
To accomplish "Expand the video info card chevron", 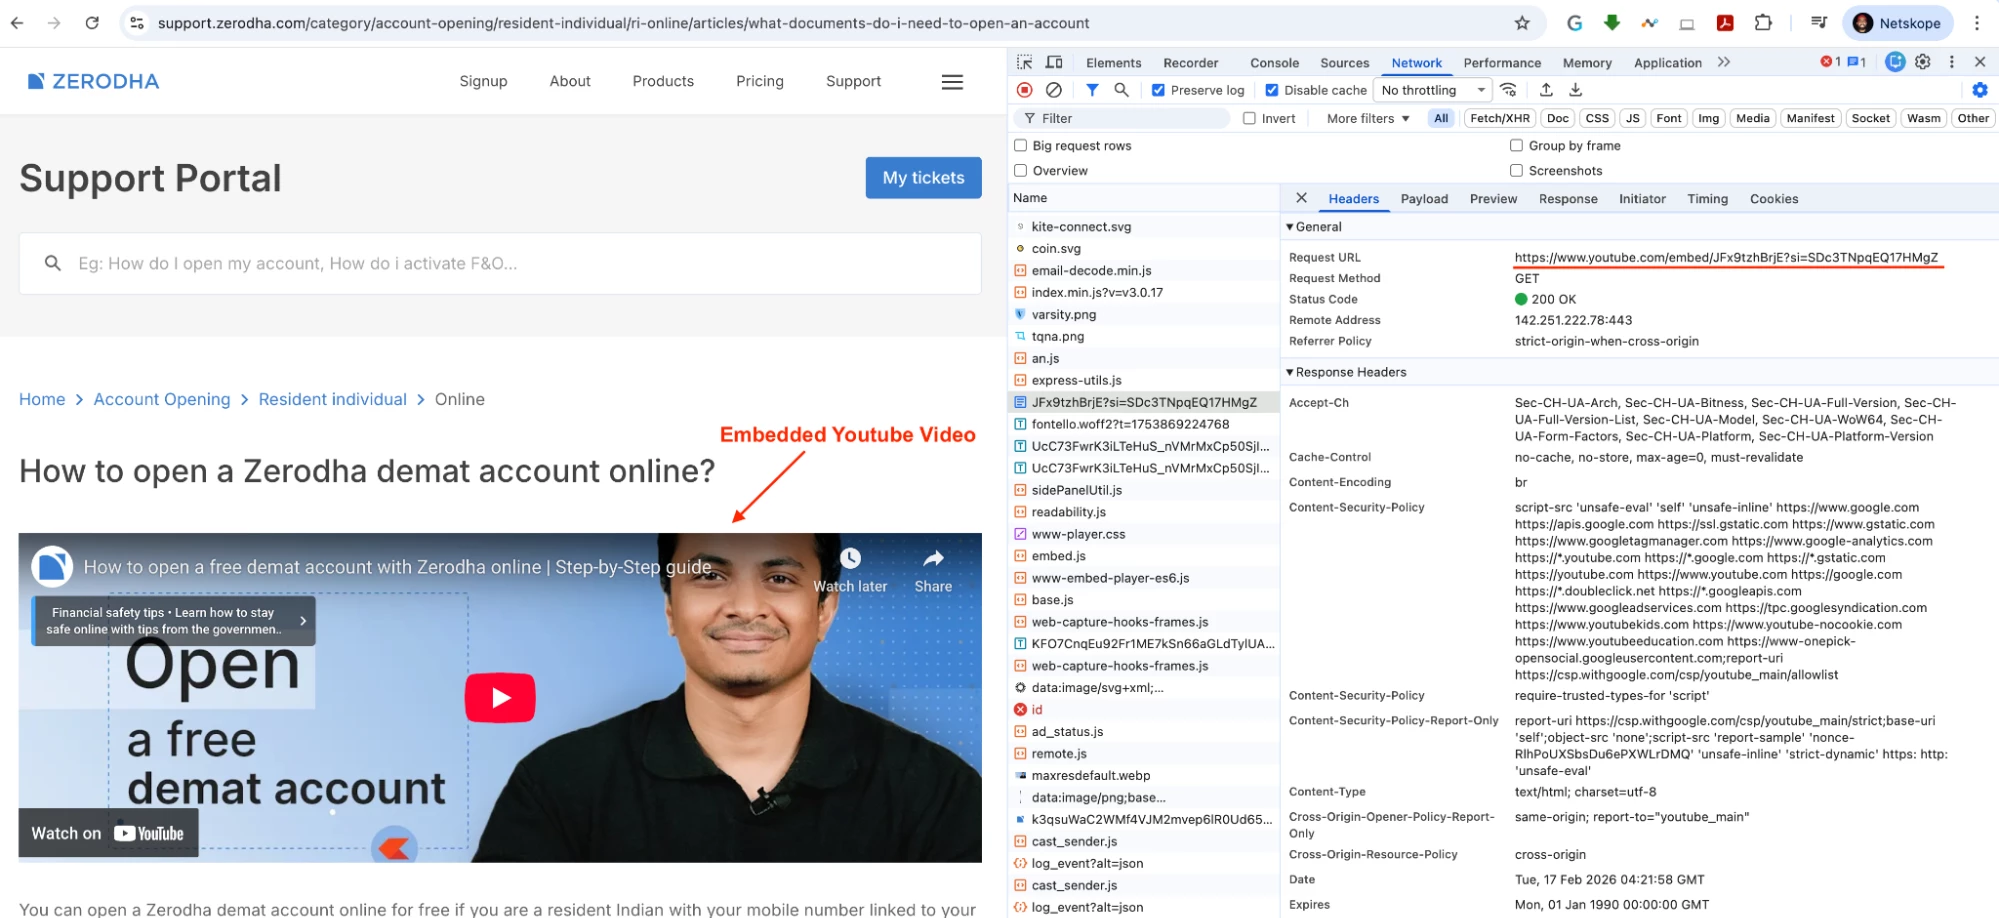I will coord(303,621).
